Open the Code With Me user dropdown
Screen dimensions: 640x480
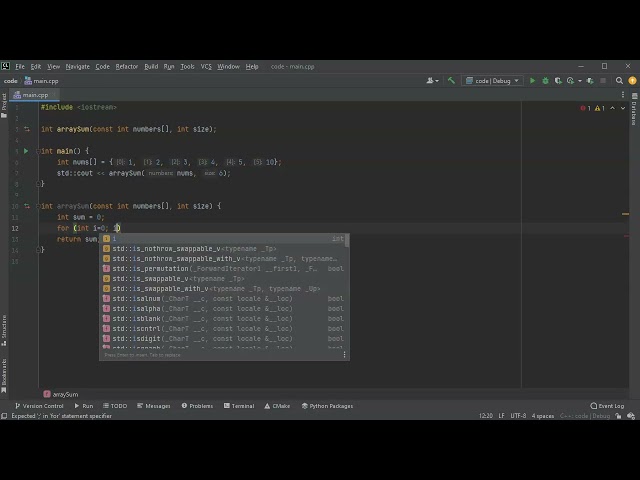tap(433, 81)
